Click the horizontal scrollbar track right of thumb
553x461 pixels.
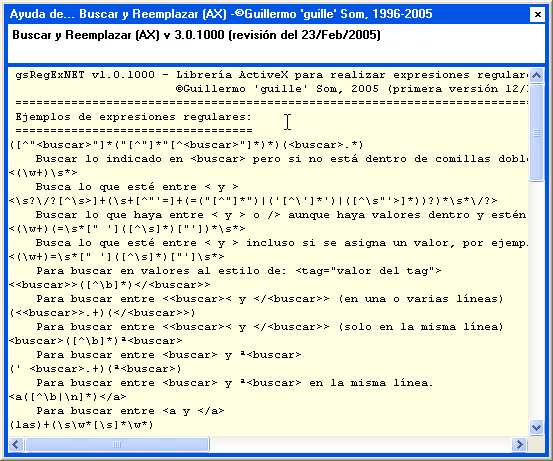click(x=360, y=444)
